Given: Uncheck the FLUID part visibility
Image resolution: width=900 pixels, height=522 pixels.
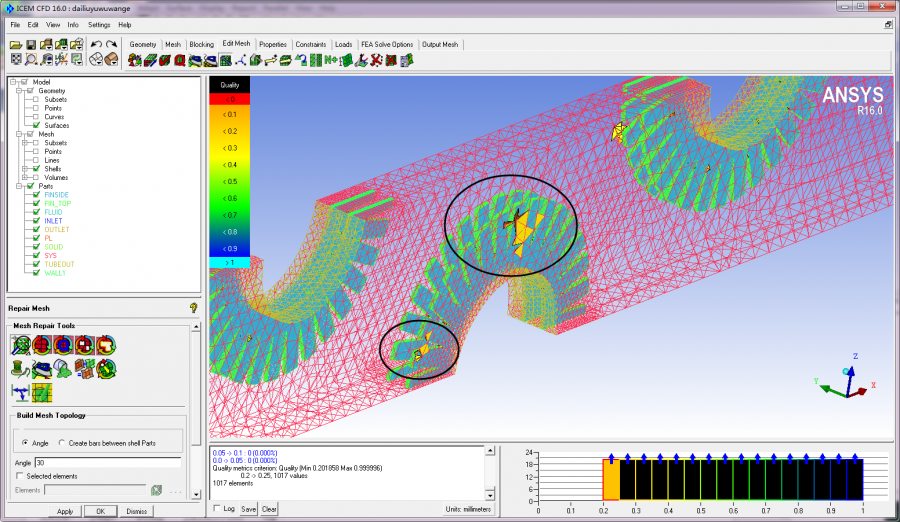Looking at the screenshot, I should (x=37, y=212).
